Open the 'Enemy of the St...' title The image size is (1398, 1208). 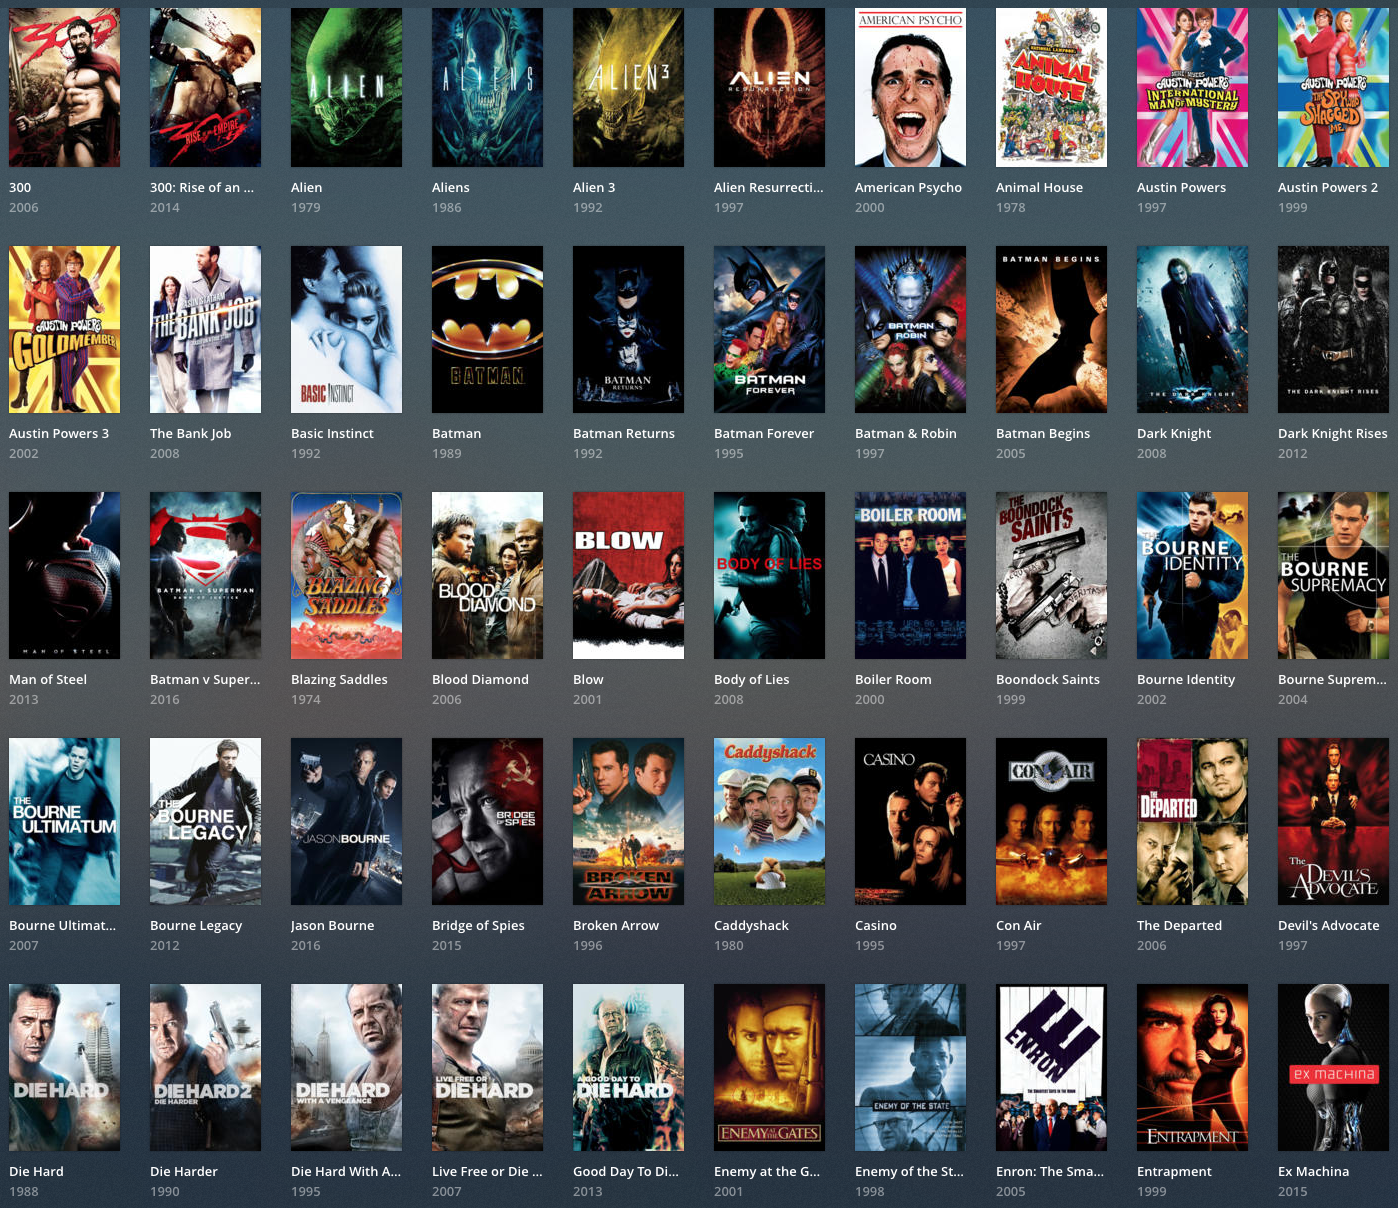[x=909, y=1171]
